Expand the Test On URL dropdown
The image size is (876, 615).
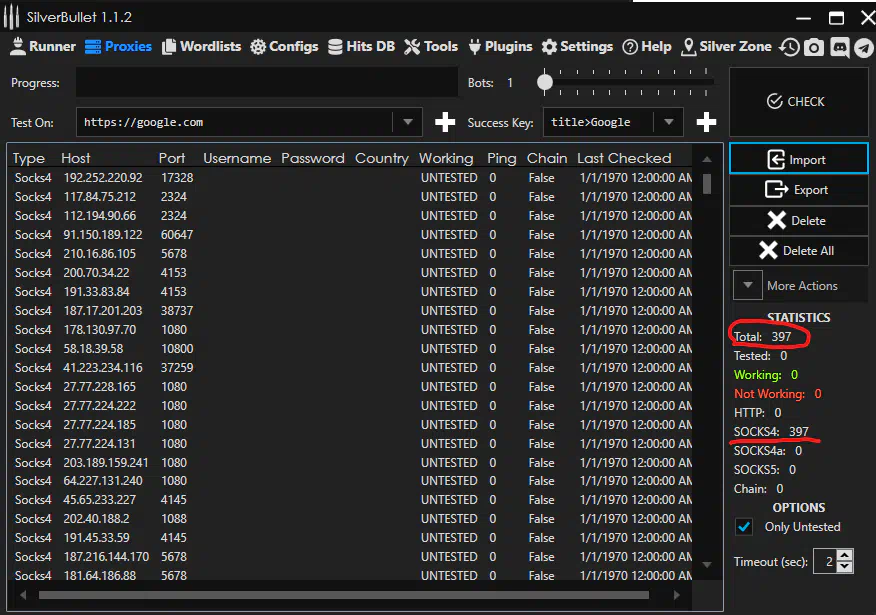coord(408,122)
